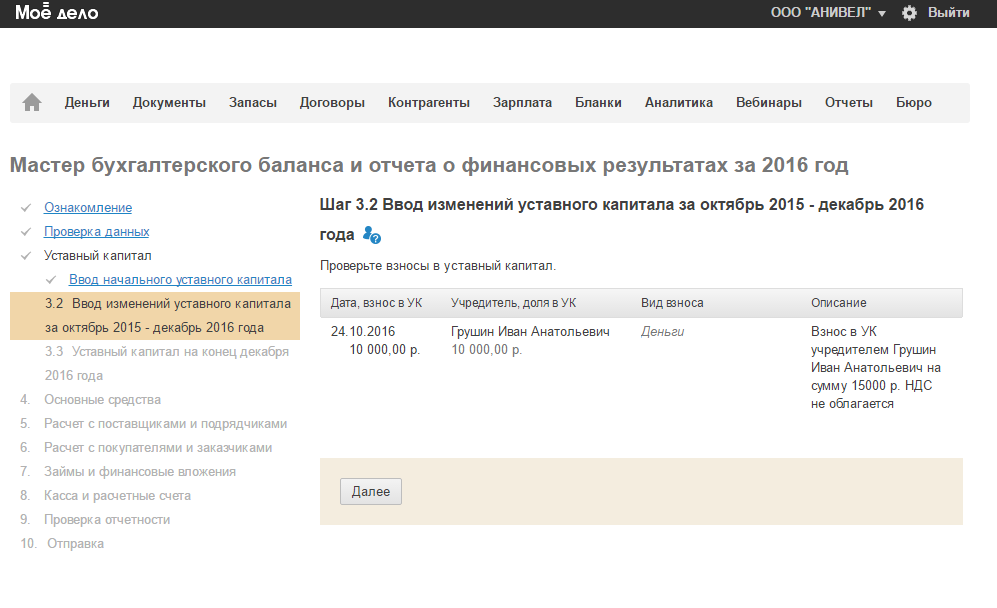Open the Контрагенты section

pyautogui.click(x=428, y=102)
